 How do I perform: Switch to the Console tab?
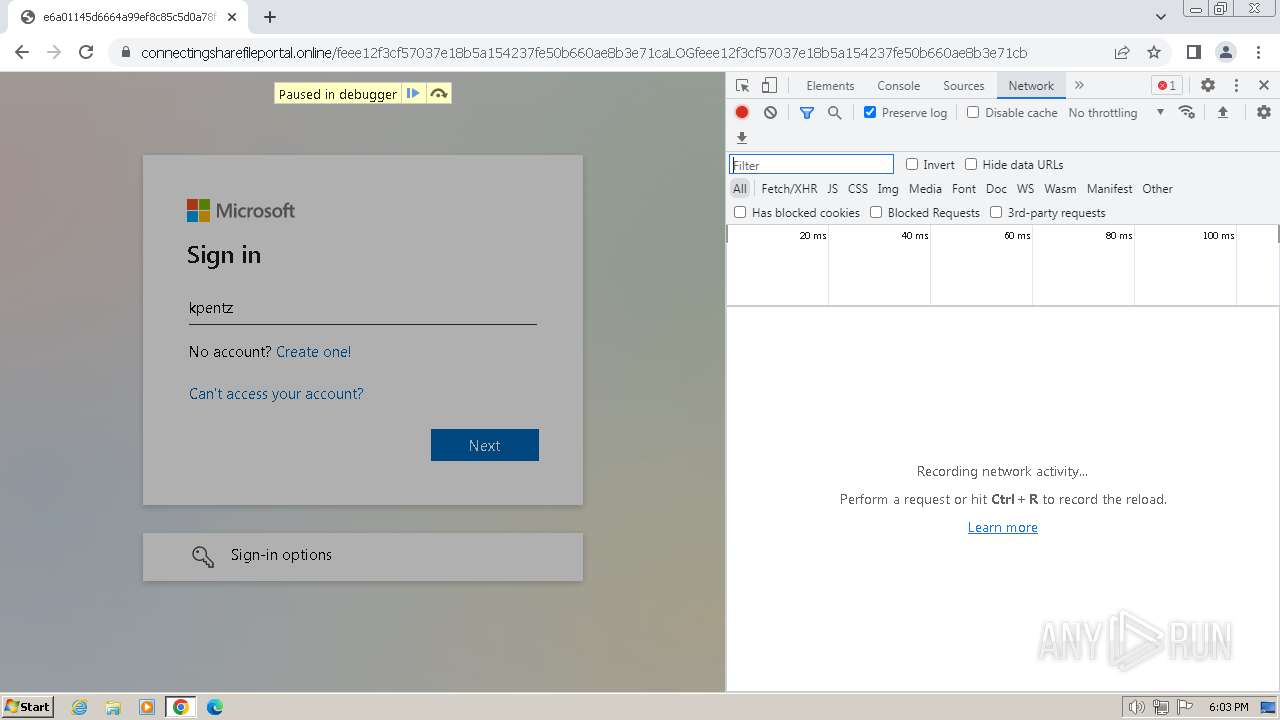(898, 86)
